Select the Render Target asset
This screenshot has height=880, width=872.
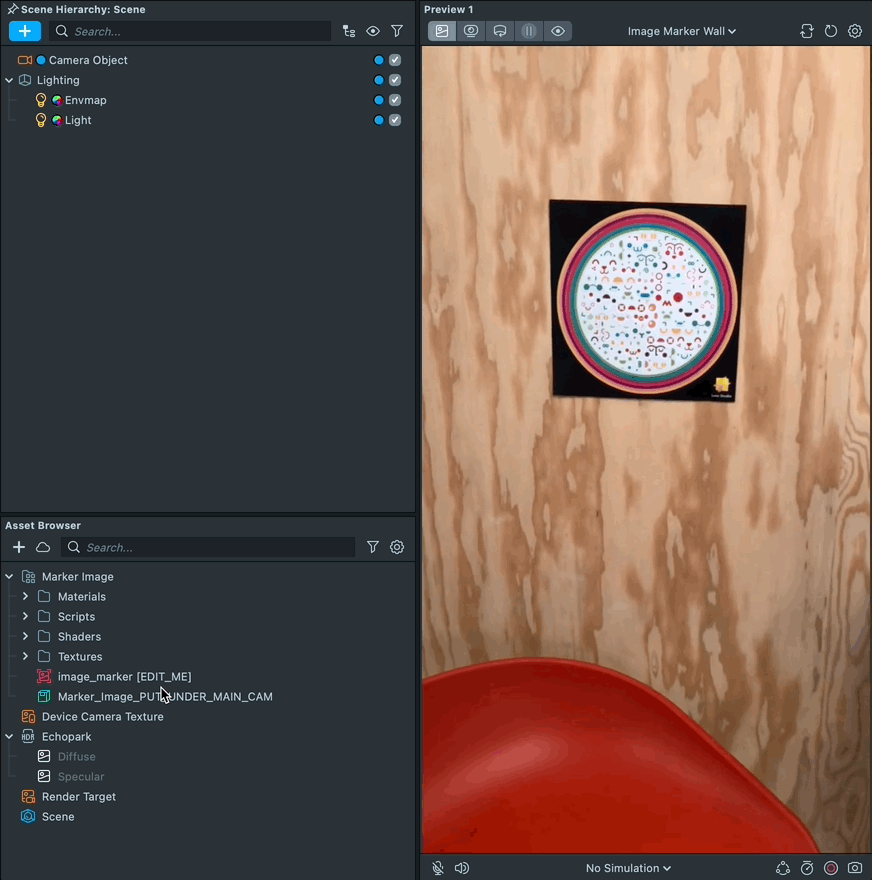(78, 797)
